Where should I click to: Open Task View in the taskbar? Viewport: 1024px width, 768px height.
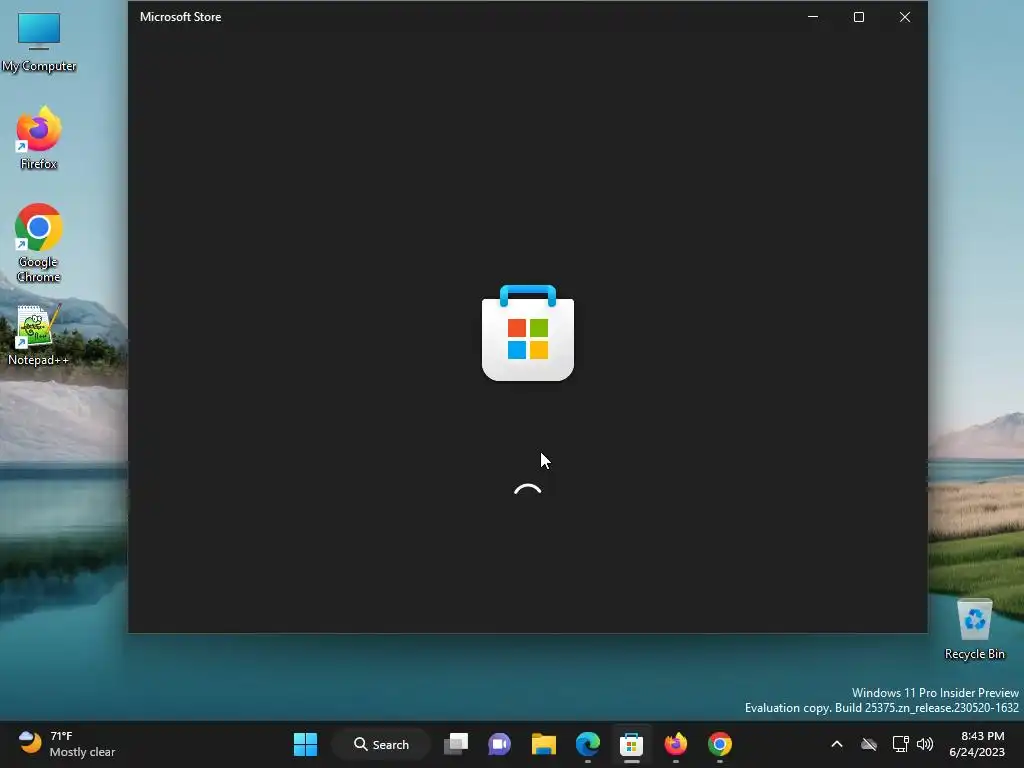[x=456, y=744]
